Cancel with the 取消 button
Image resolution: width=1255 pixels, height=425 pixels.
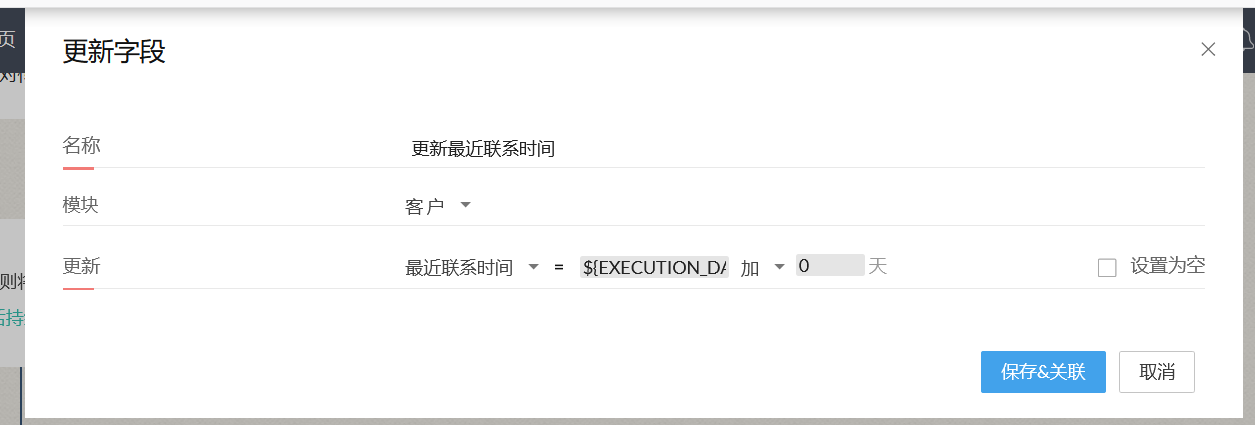[x=1156, y=372]
